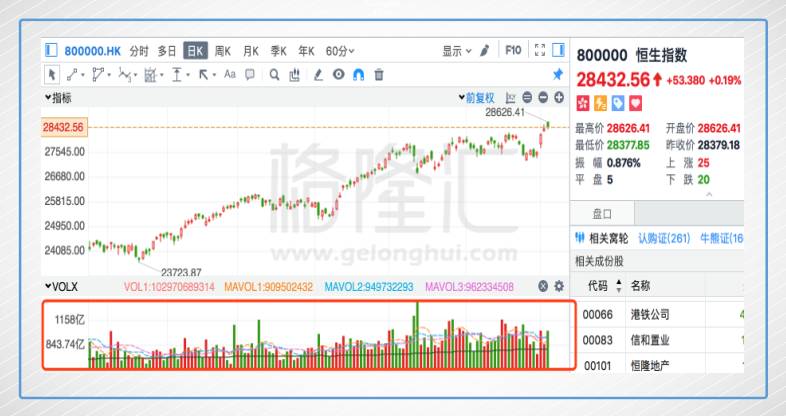The height and width of the screenshot is (416, 786).
Task: Enter fullscreen chart mode
Action: coord(540,50)
